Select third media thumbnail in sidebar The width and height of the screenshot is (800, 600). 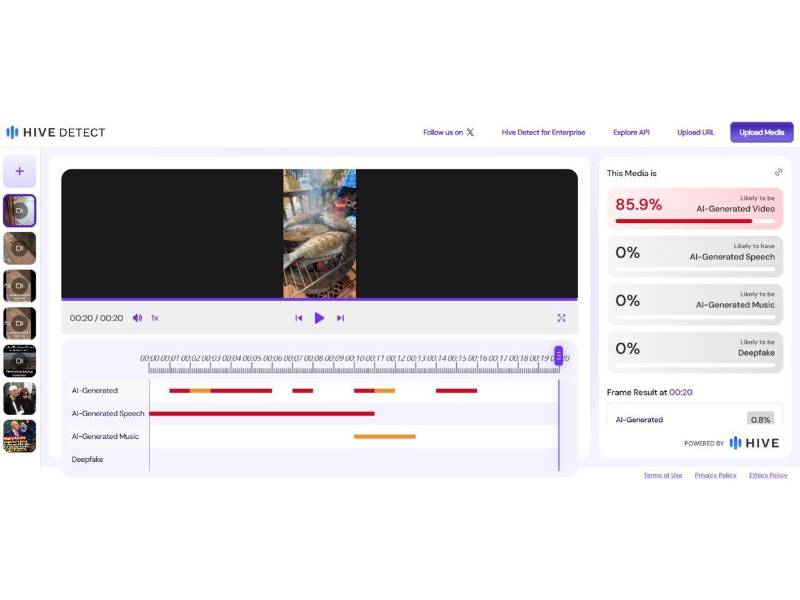19,286
